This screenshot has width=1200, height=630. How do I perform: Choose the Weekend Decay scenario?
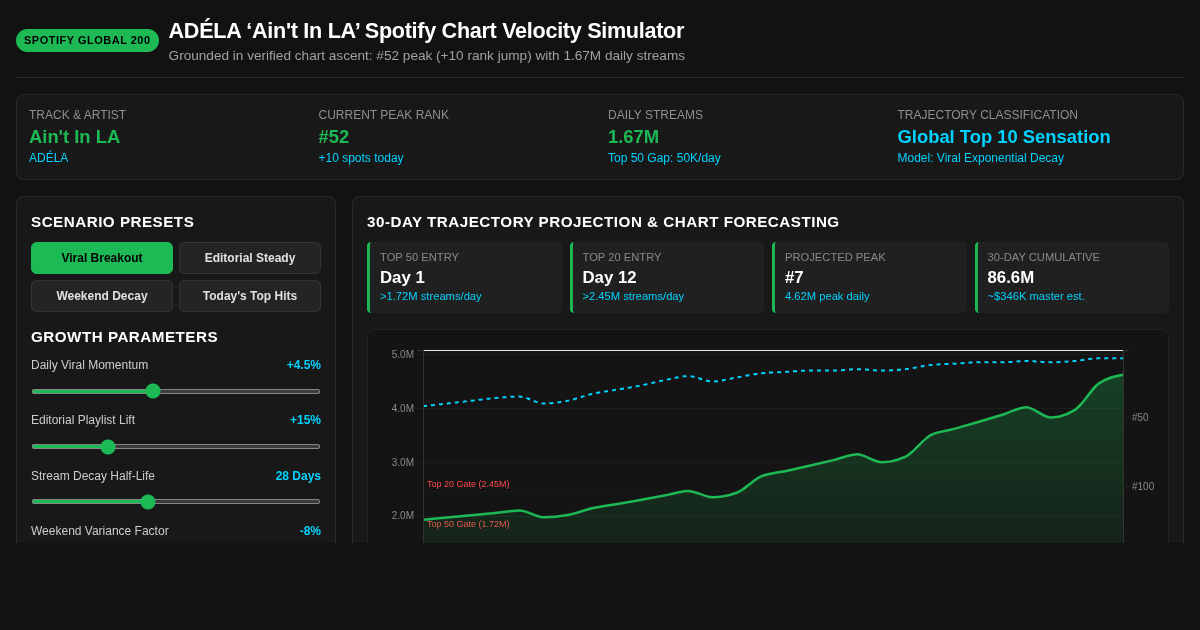(102, 296)
